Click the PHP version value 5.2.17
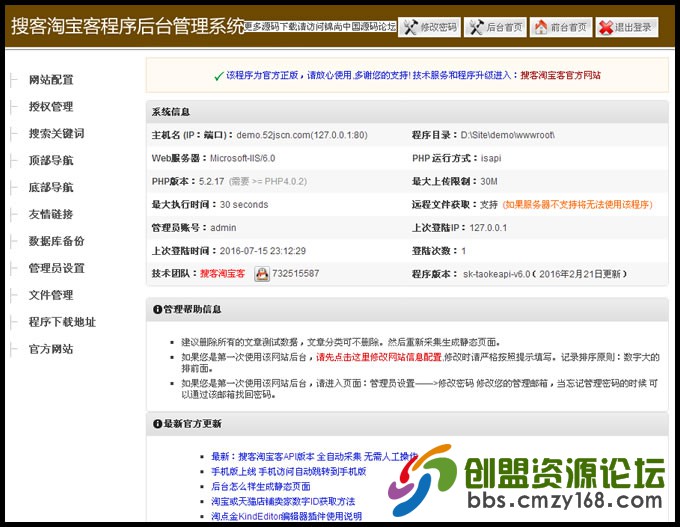The image size is (680, 527). pyautogui.click(x=212, y=181)
